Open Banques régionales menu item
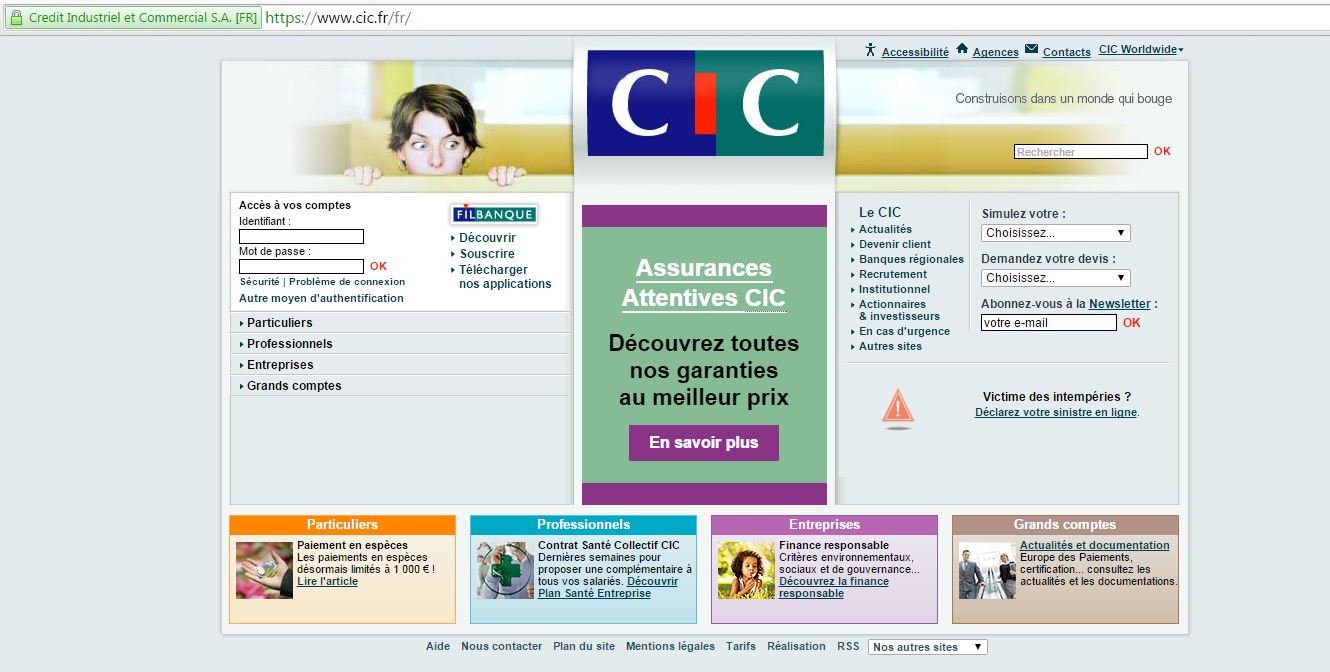This screenshot has height=672, width=1330. tap(911, 259)
